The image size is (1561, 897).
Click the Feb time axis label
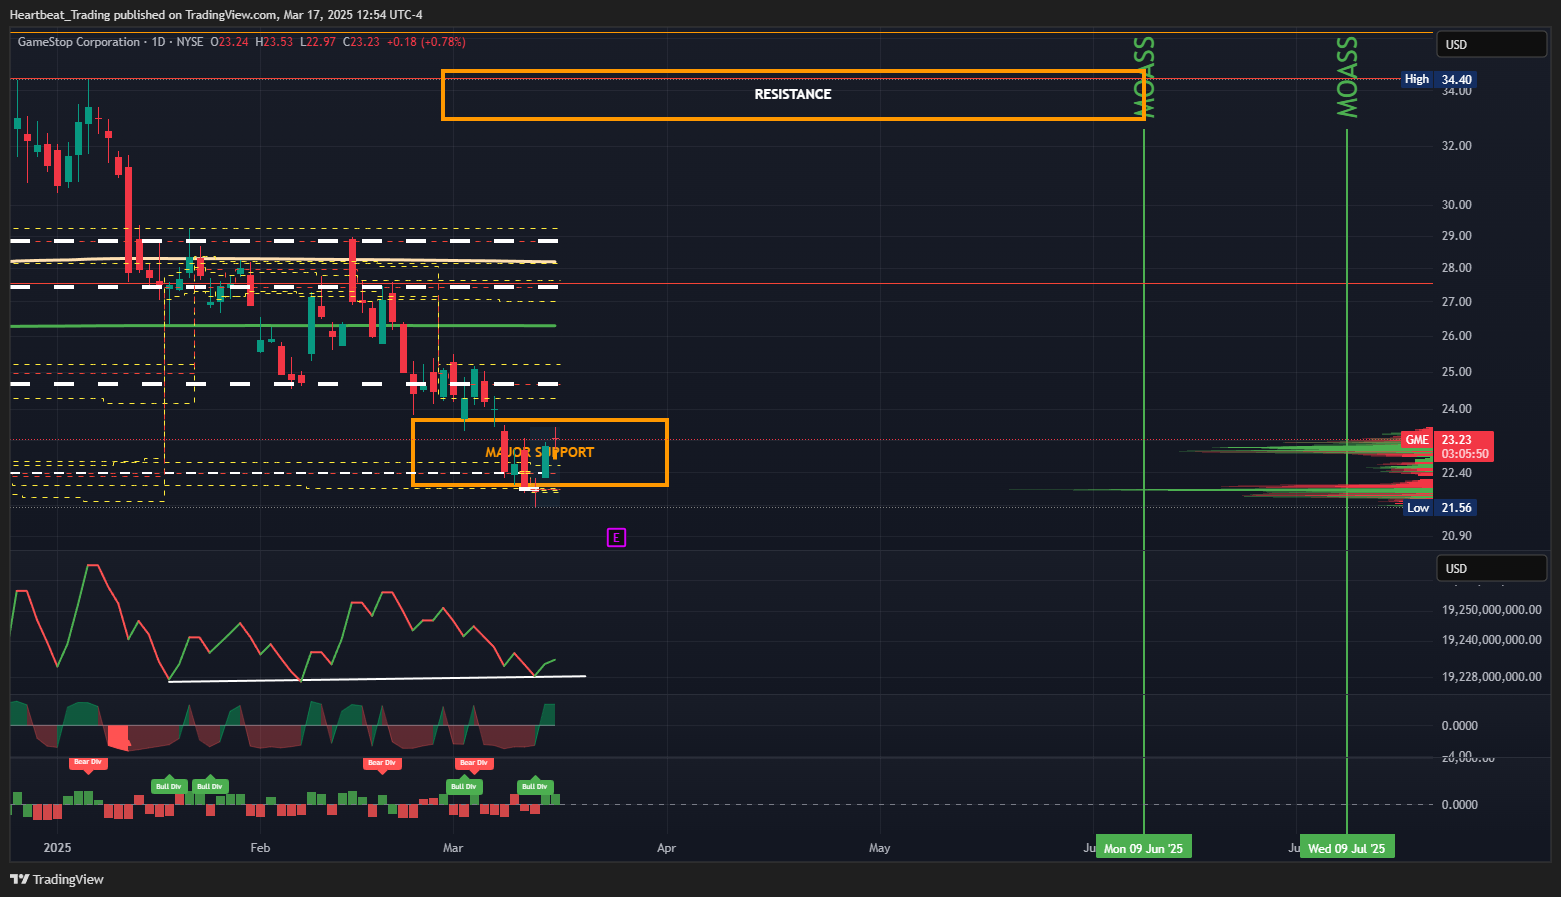coord(260,848)
